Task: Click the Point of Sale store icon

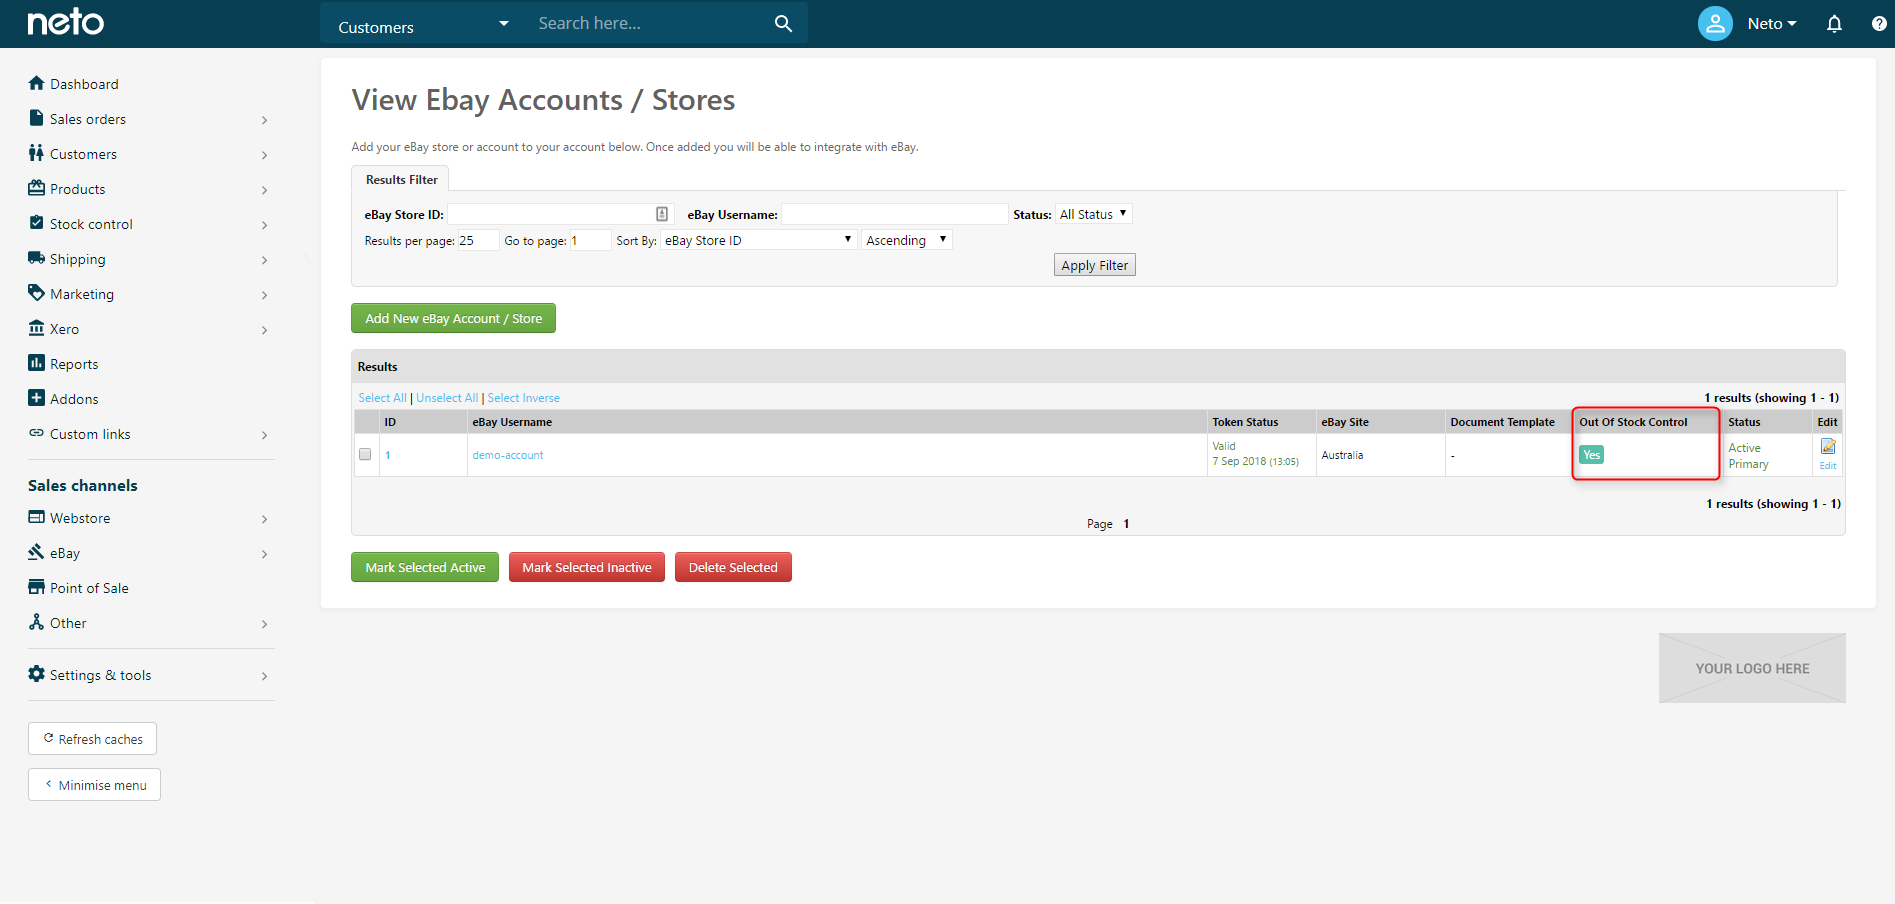Action: point(37,587)
